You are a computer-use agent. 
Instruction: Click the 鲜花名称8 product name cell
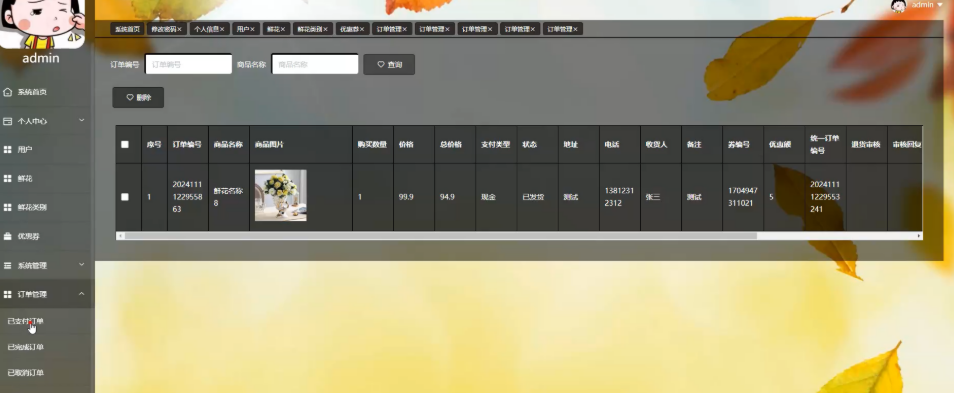[x=228, y=196]
